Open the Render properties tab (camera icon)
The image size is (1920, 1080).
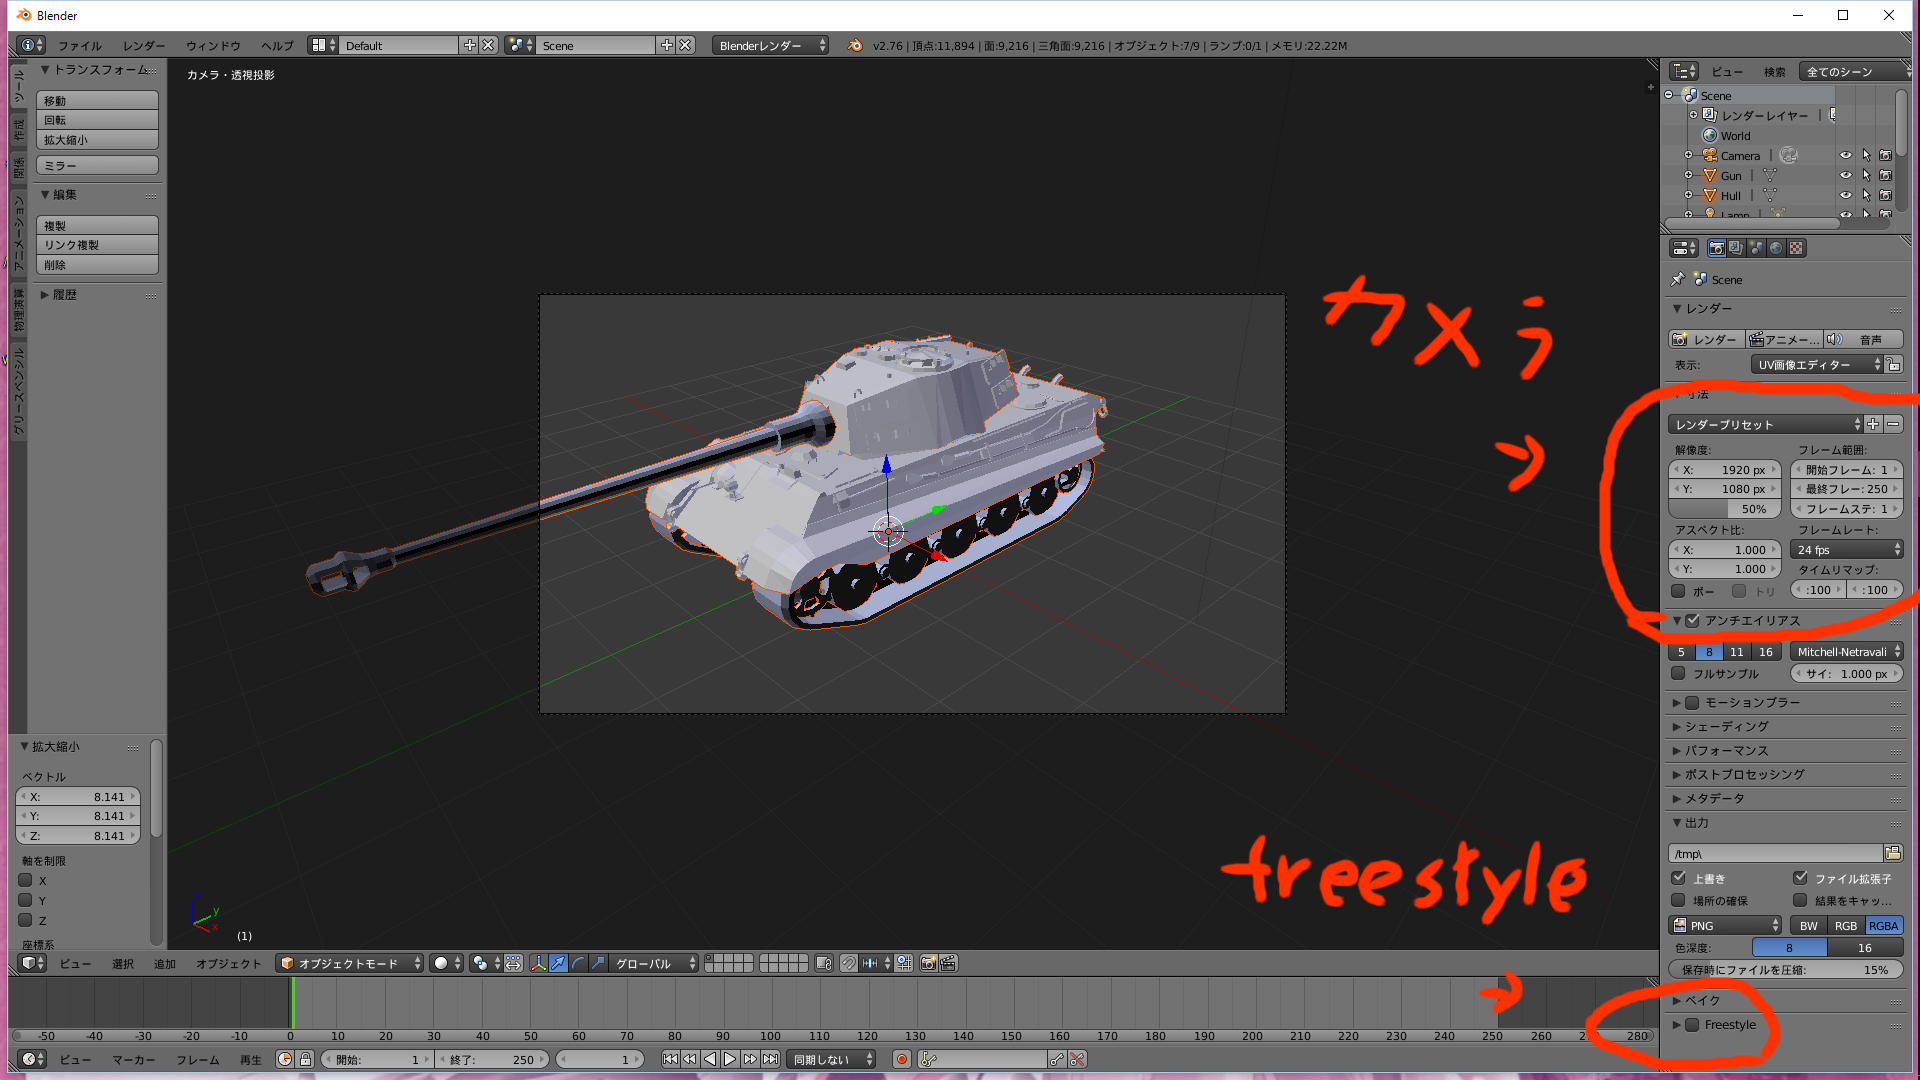pos(1716,248)
